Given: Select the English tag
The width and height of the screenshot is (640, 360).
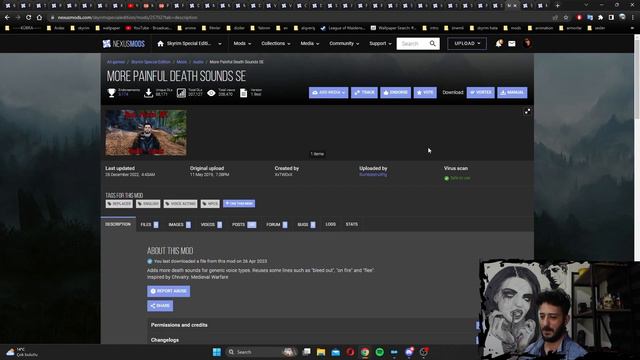Looking at the screenshot, I should 148,204.
